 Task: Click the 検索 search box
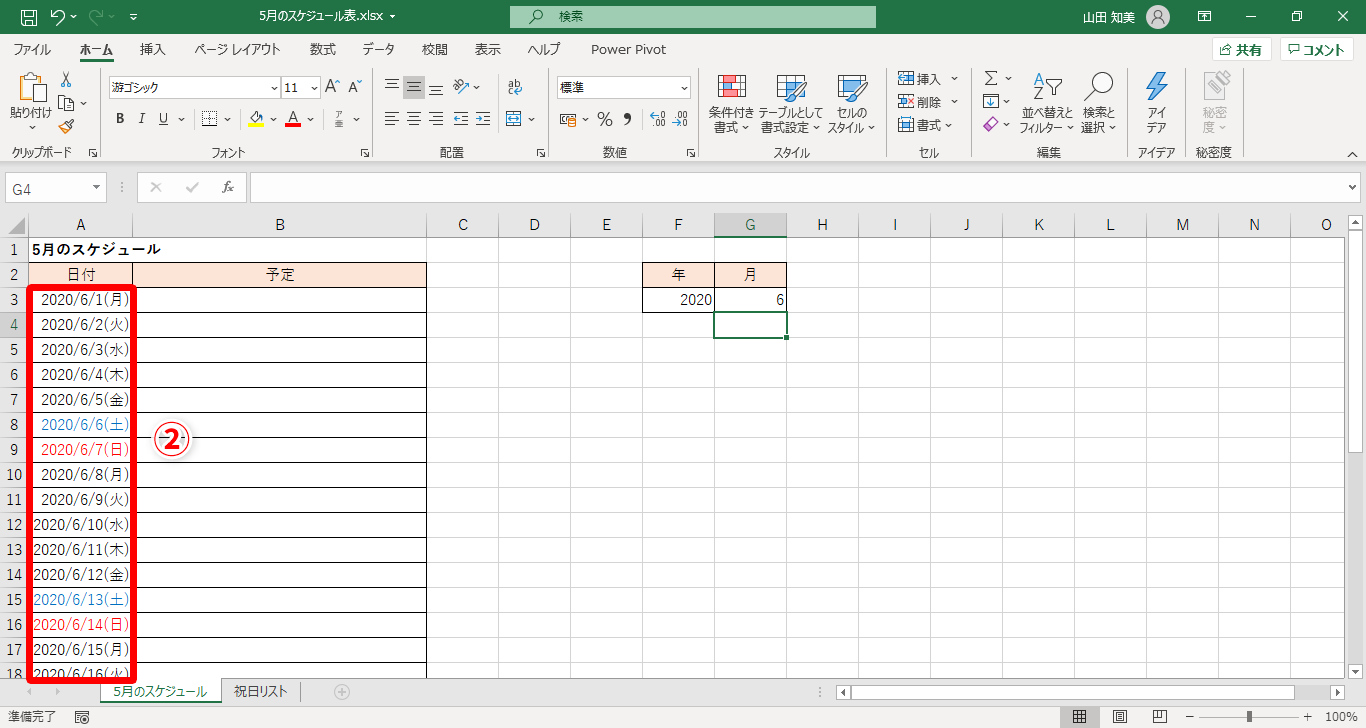692,17
